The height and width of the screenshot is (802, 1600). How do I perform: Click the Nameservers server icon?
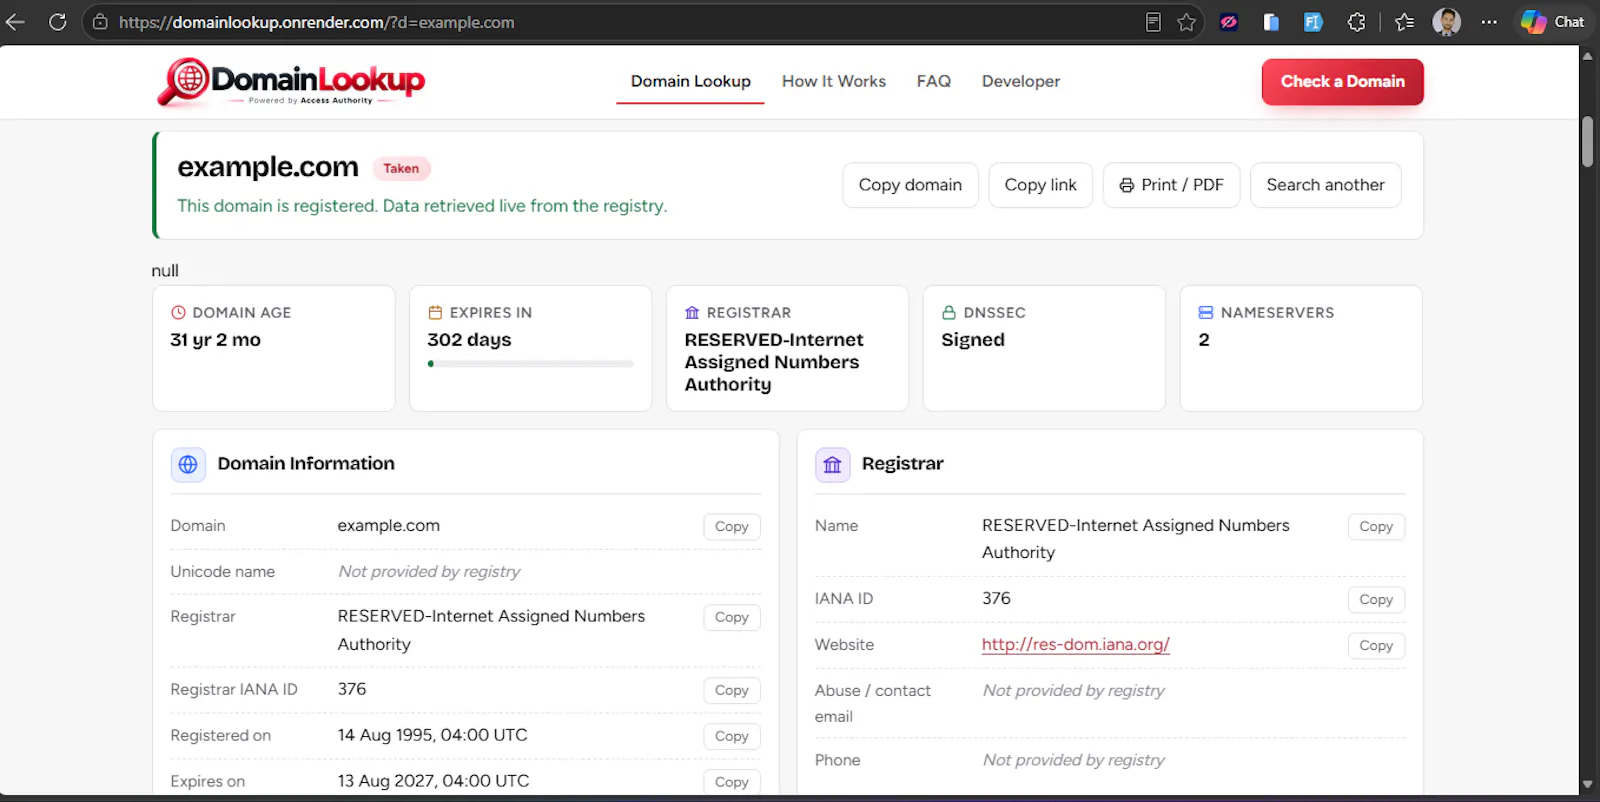[1206, 313]
